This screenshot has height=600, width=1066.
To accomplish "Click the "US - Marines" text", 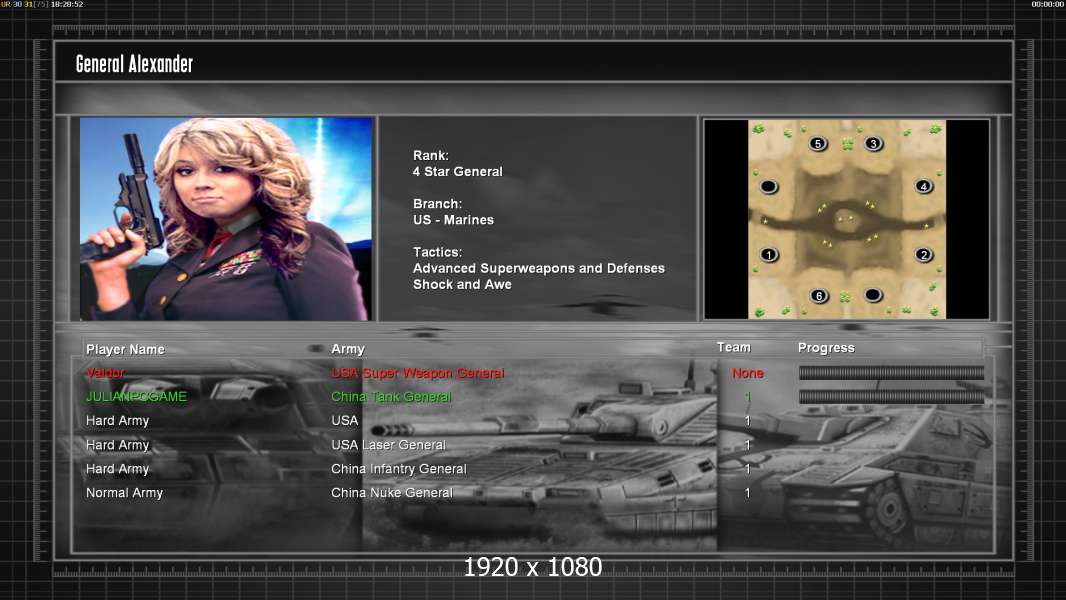I will 453,220.
